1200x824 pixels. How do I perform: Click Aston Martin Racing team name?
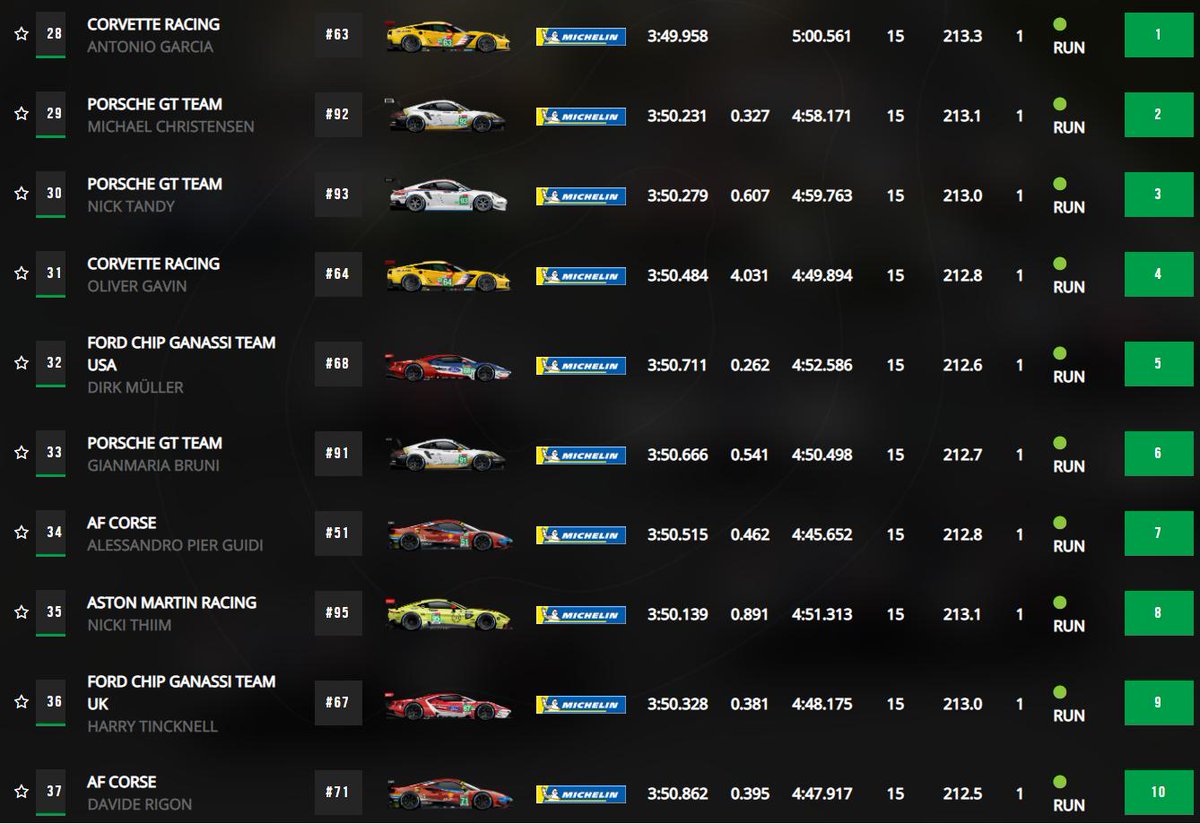pyautogui.click(x=172, y=603)
